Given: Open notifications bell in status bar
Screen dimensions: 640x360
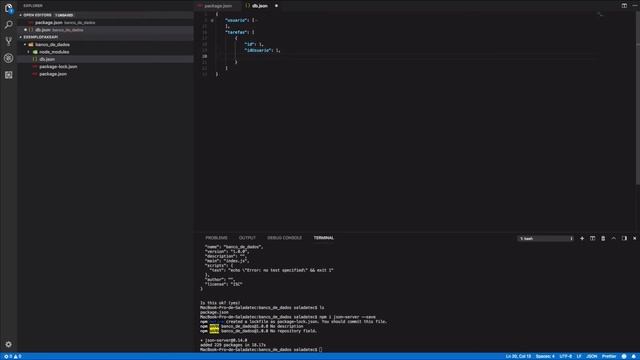Looking at the screenshot, I should click(x=633, y=356).
